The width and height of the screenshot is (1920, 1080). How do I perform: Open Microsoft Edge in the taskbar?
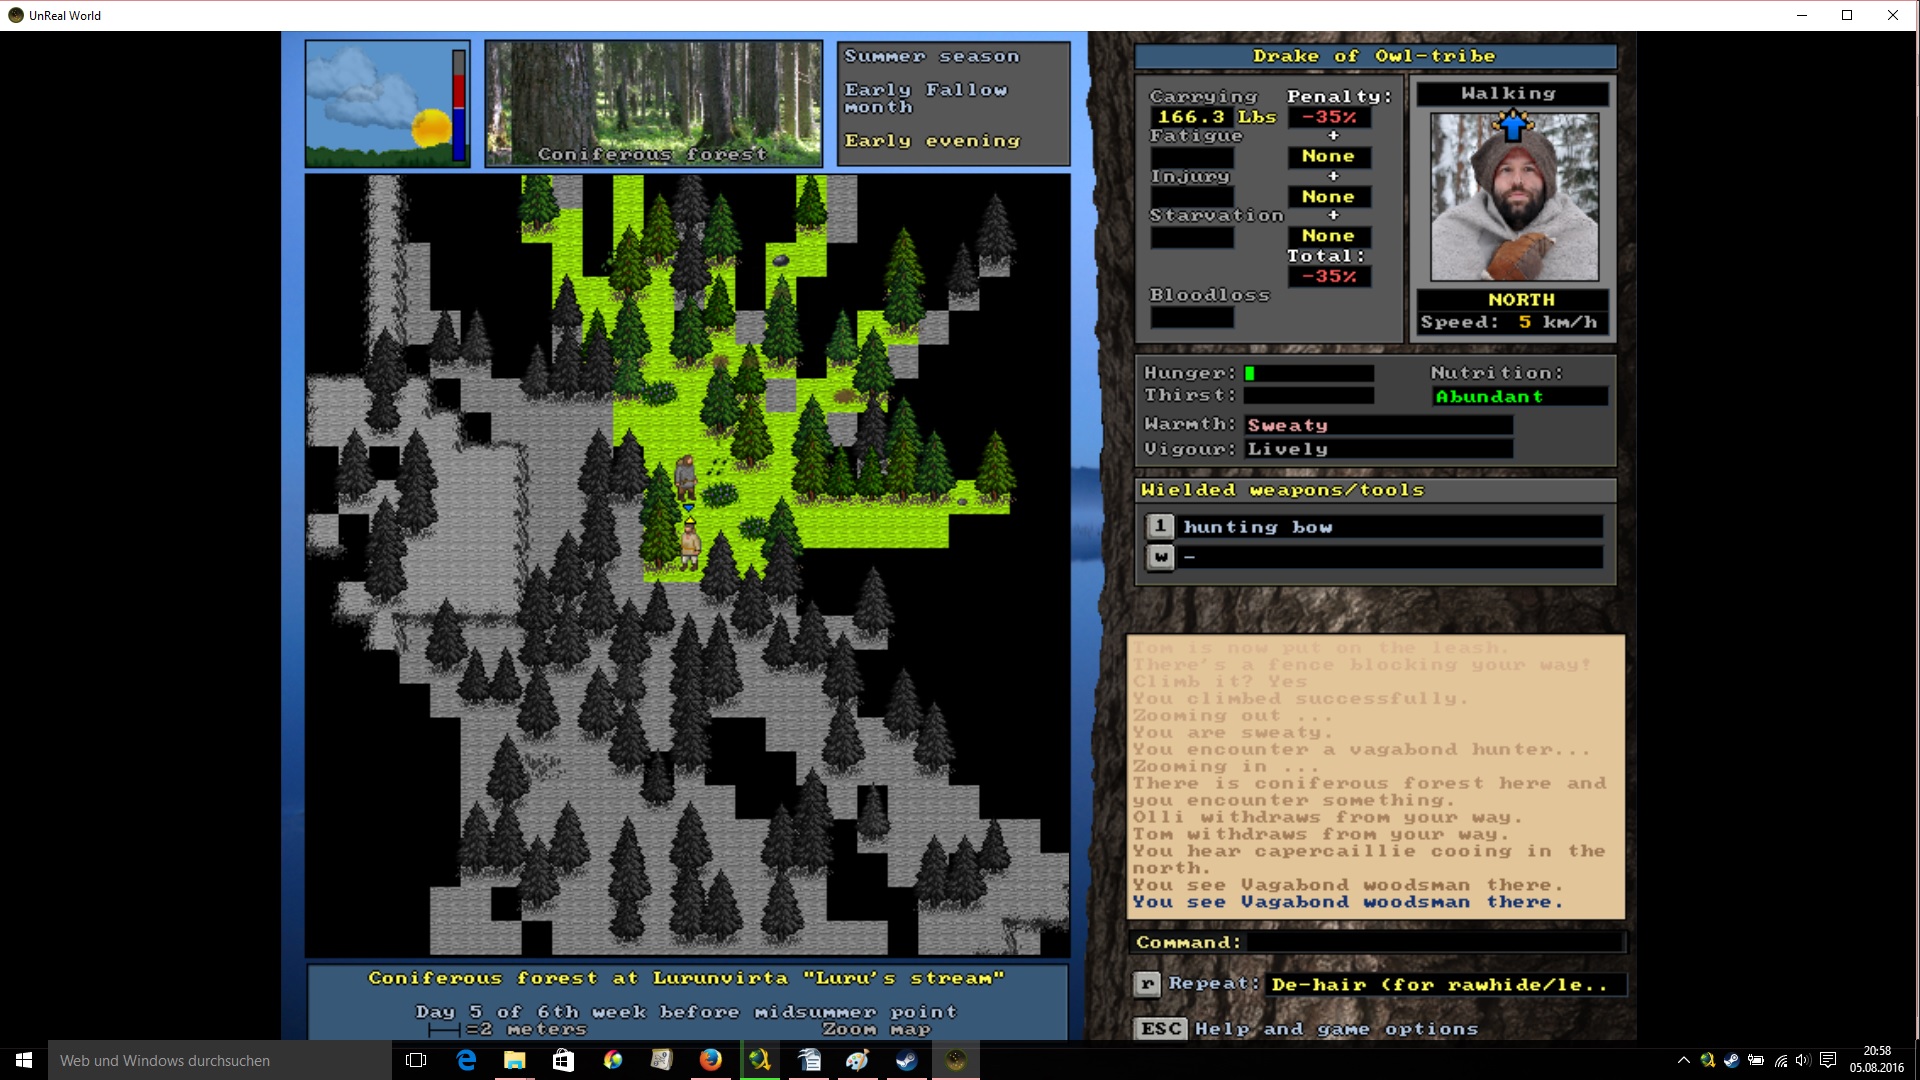[466, 1060]
